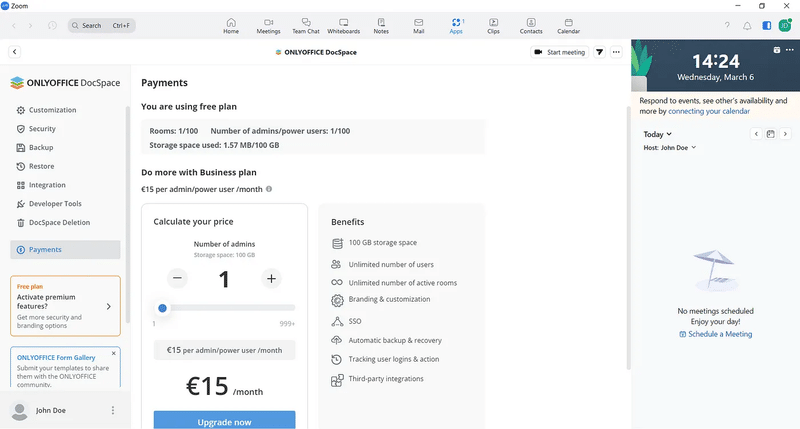The width and height of the screenshot is (800, 429).
Task: Open the filter funnel icon in the app header
Action: pyautogui.click(x=599, y=52)
